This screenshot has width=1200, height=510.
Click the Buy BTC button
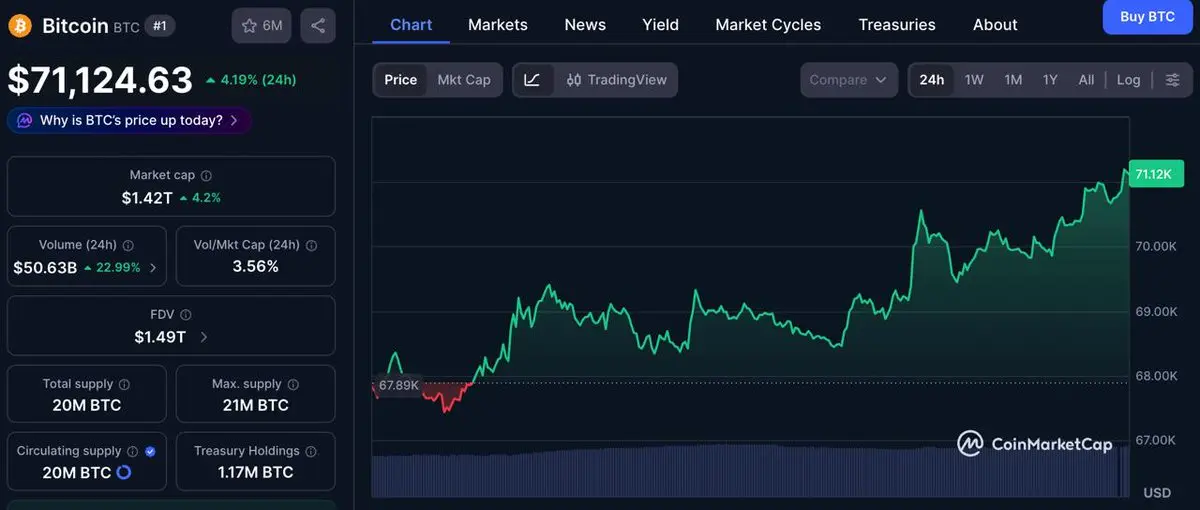click(x=1147, y=17)
